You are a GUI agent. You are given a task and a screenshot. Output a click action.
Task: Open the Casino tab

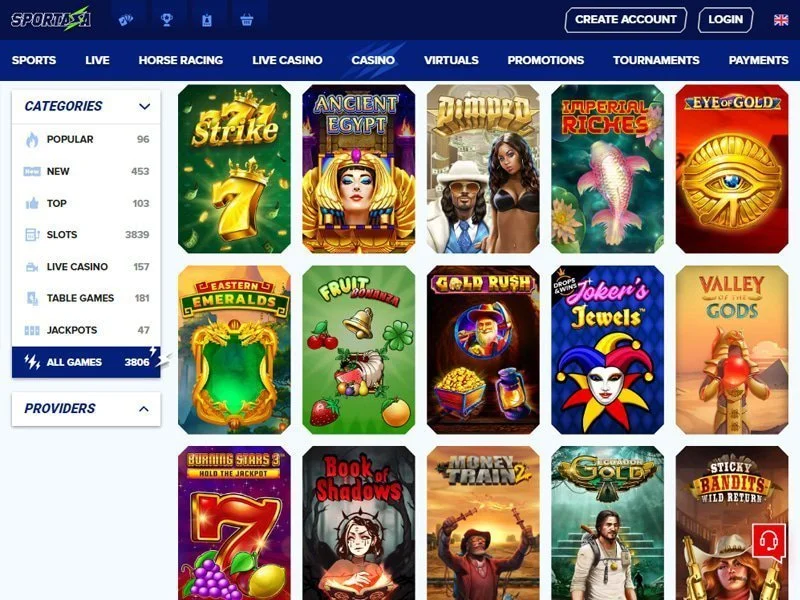373,60
